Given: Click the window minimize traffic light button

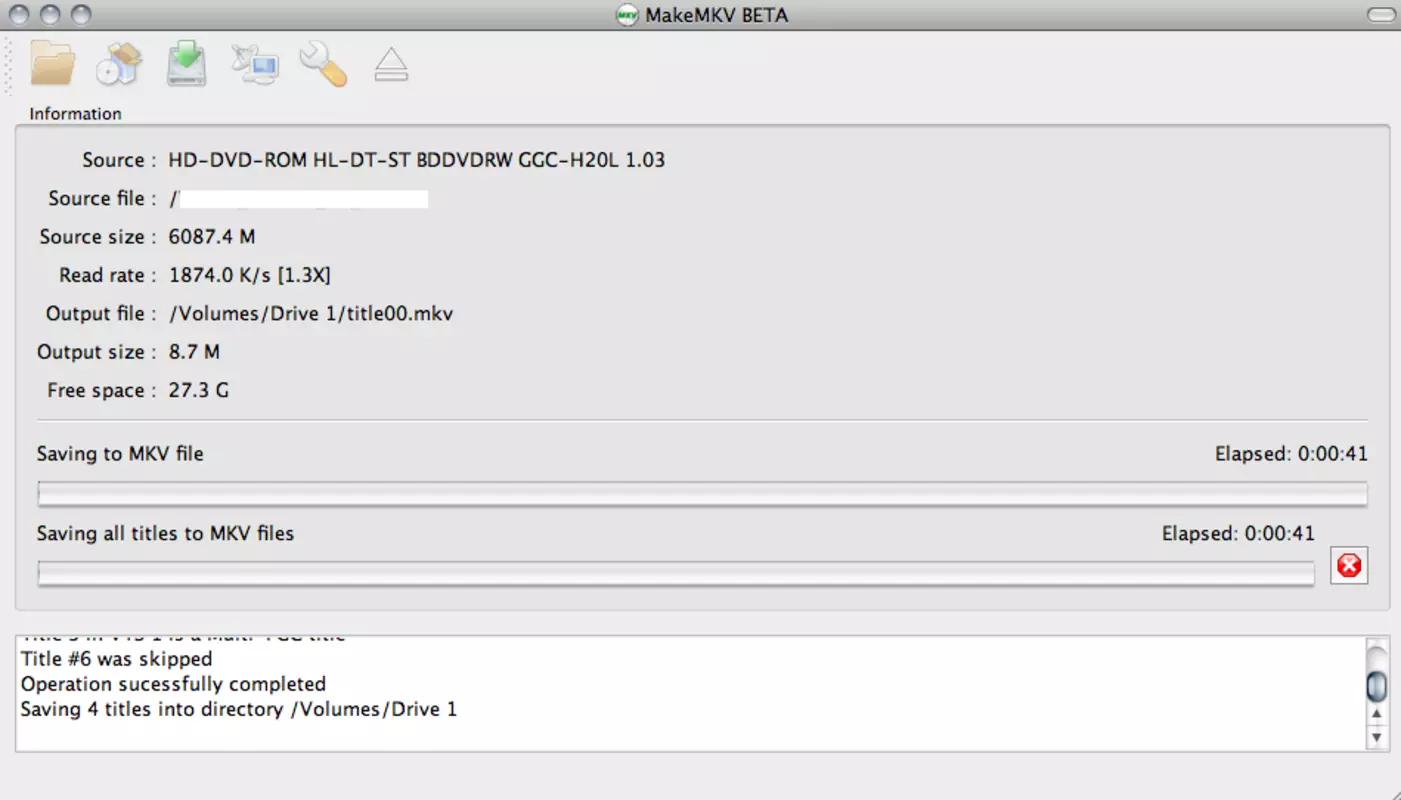Looking at the screenshot, I should coord(50,15).
